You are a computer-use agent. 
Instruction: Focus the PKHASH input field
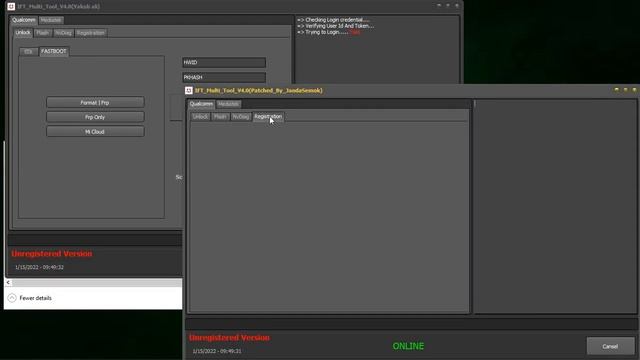pos(224,77)
